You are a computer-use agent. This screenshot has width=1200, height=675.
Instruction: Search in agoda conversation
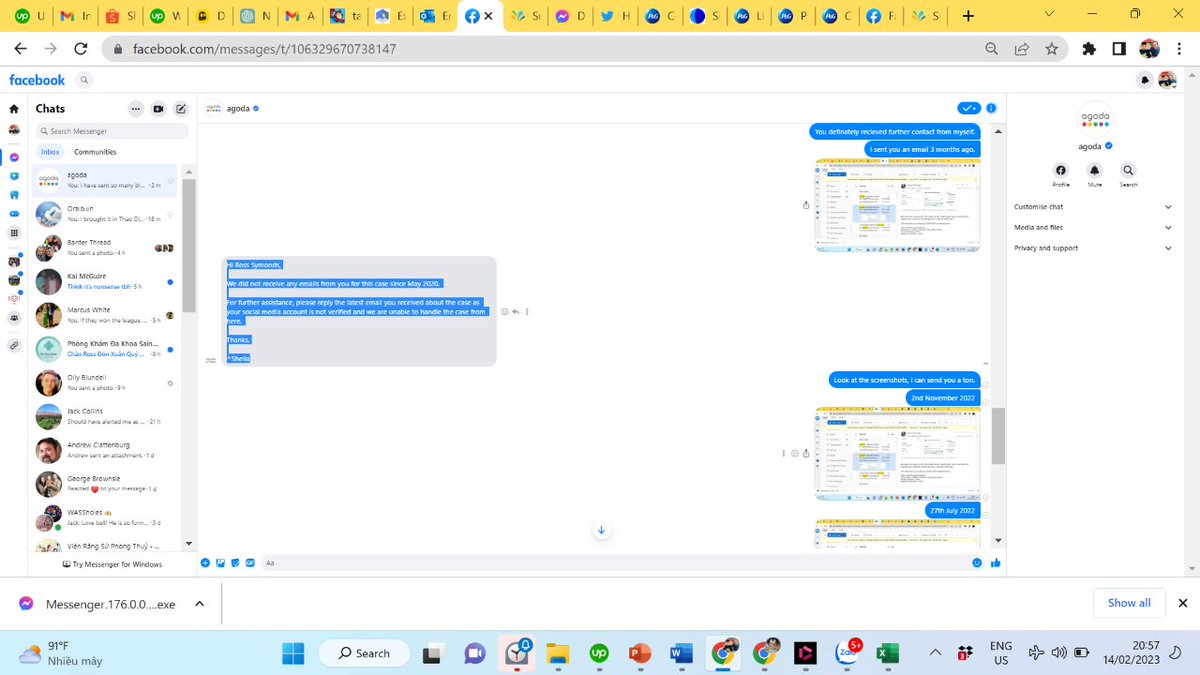(1128, 170)
